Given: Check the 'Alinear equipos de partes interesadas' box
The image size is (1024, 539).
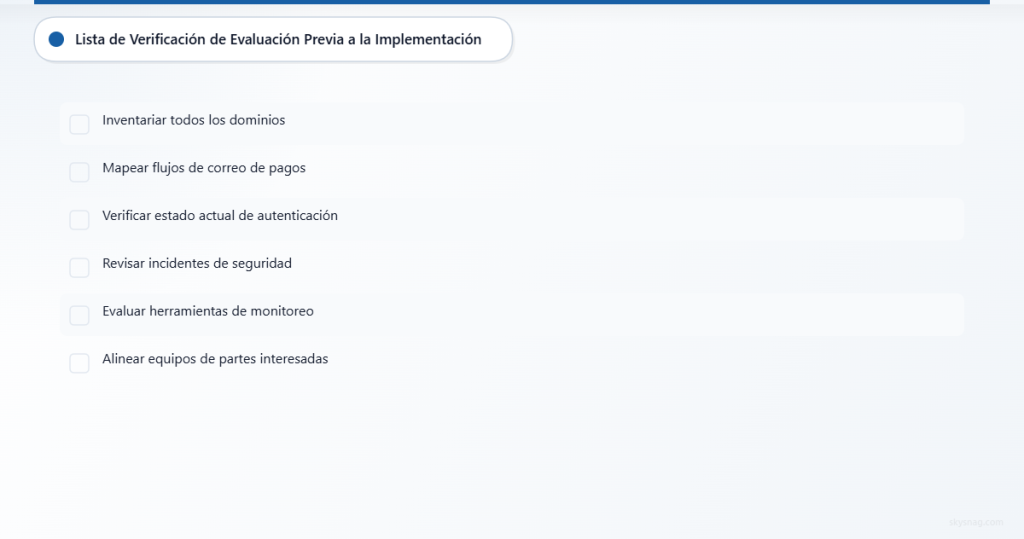Looking at the screenshot, I should (x=79, y=363).
